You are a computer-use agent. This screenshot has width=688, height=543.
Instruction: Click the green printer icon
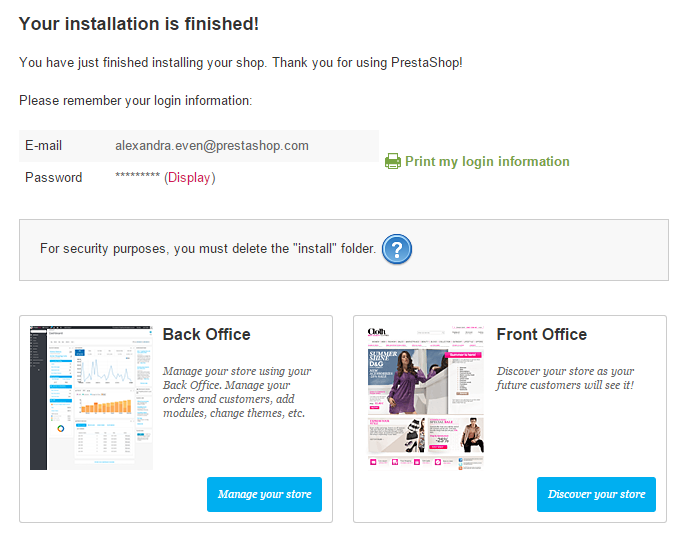point(393,161)
